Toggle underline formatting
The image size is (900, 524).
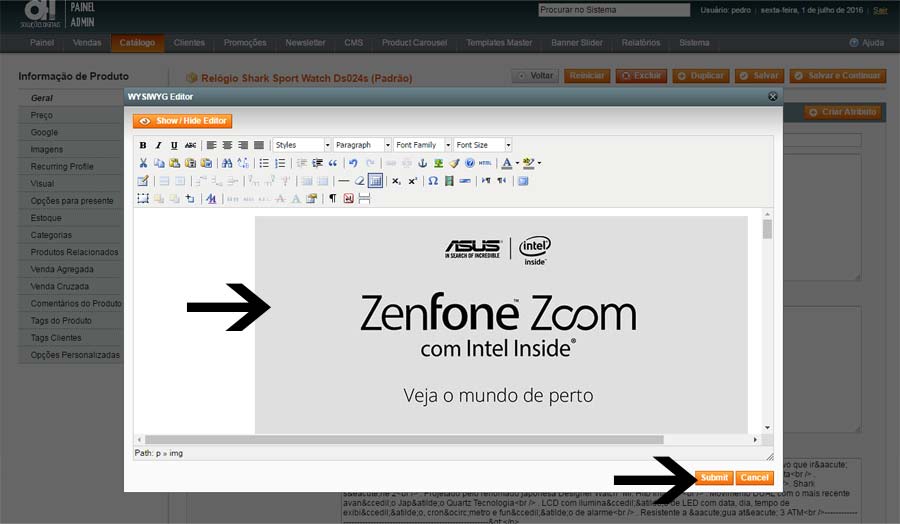click(x=174, y=145)
